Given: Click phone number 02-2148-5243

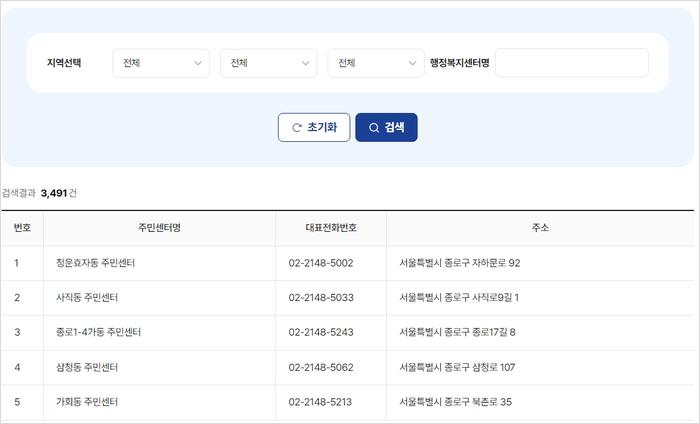Looking at the screenshot, I should point(321,332).
